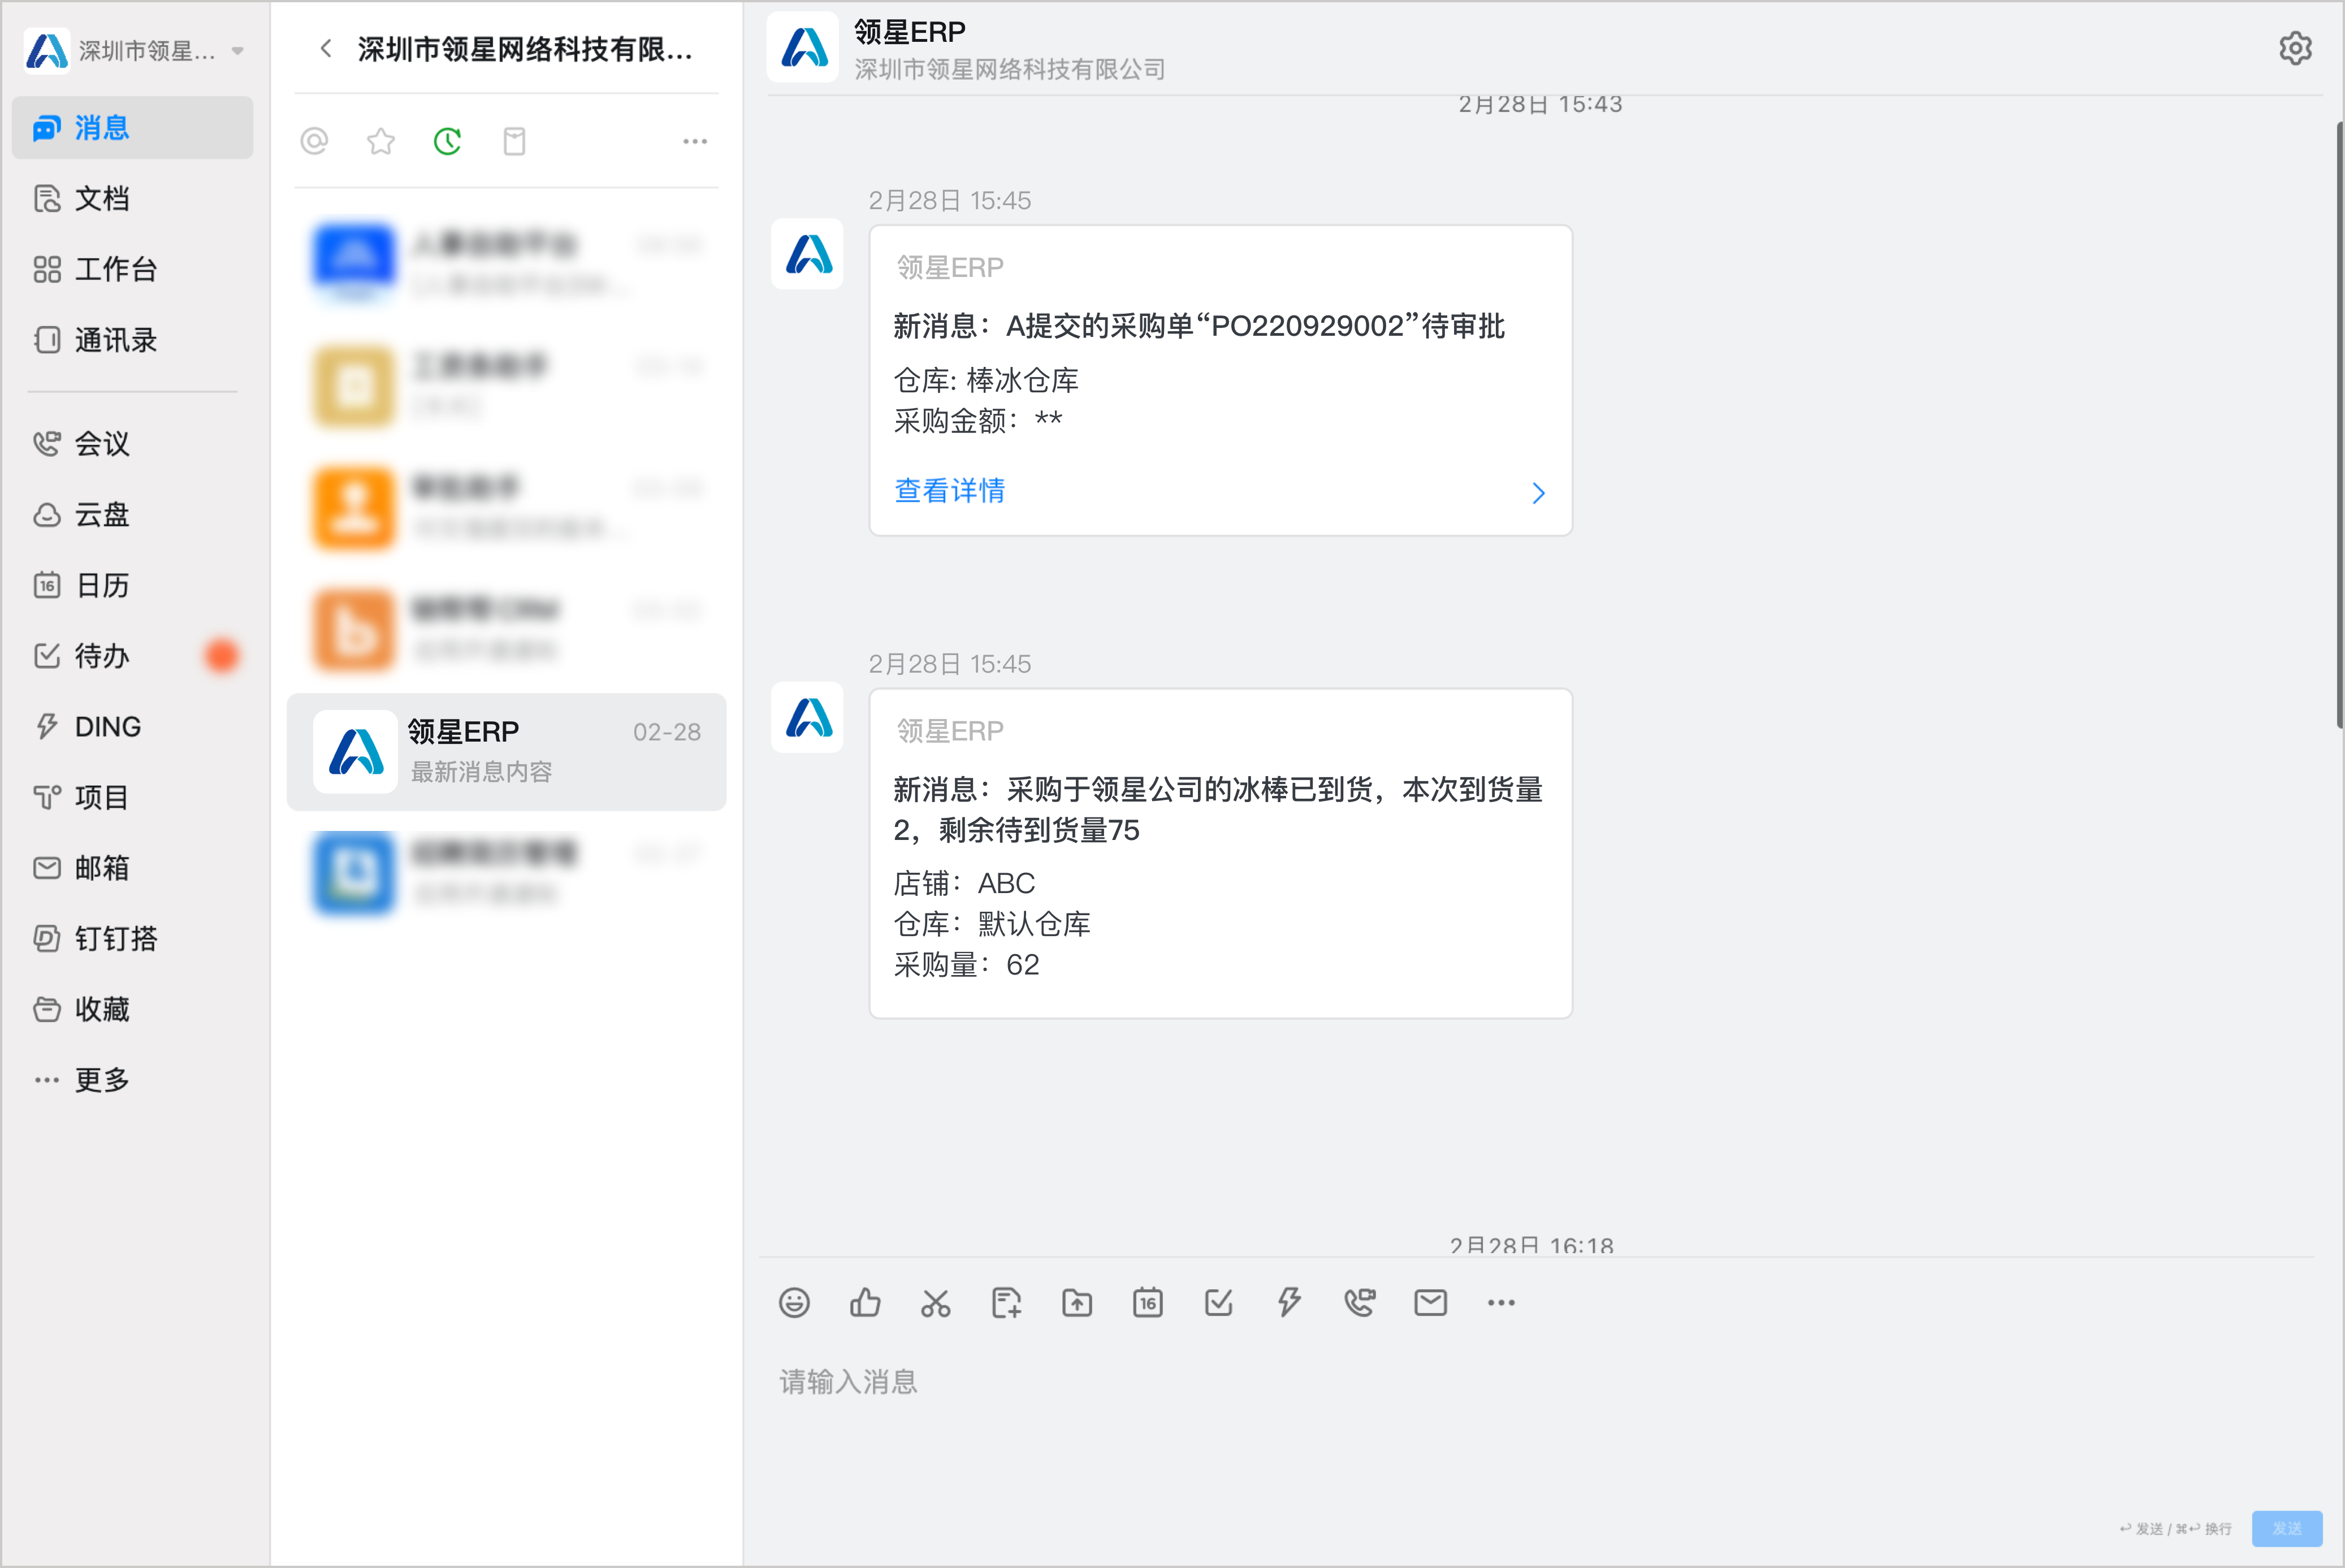Screen dimensions: 2345x1568
Task: Open the blurred yellow-avatar conversation
Action: (506, 386)
